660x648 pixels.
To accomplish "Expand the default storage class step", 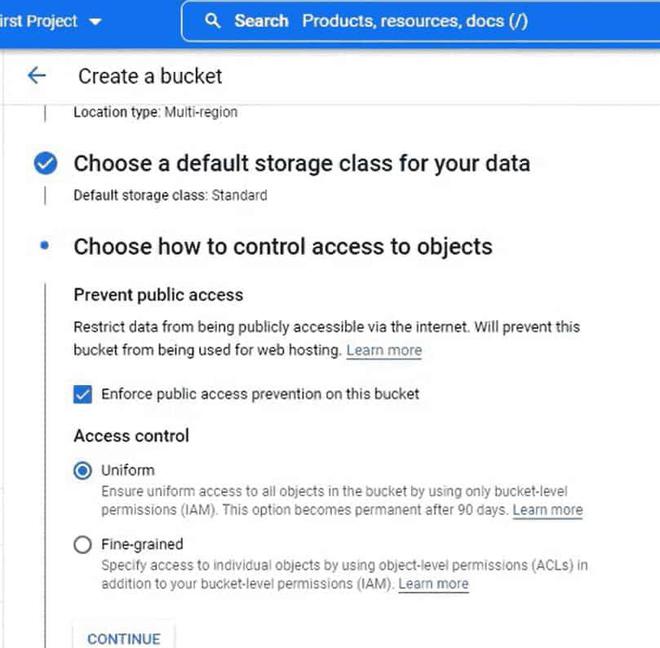I will pyautogui.click(x=301, y=164).
